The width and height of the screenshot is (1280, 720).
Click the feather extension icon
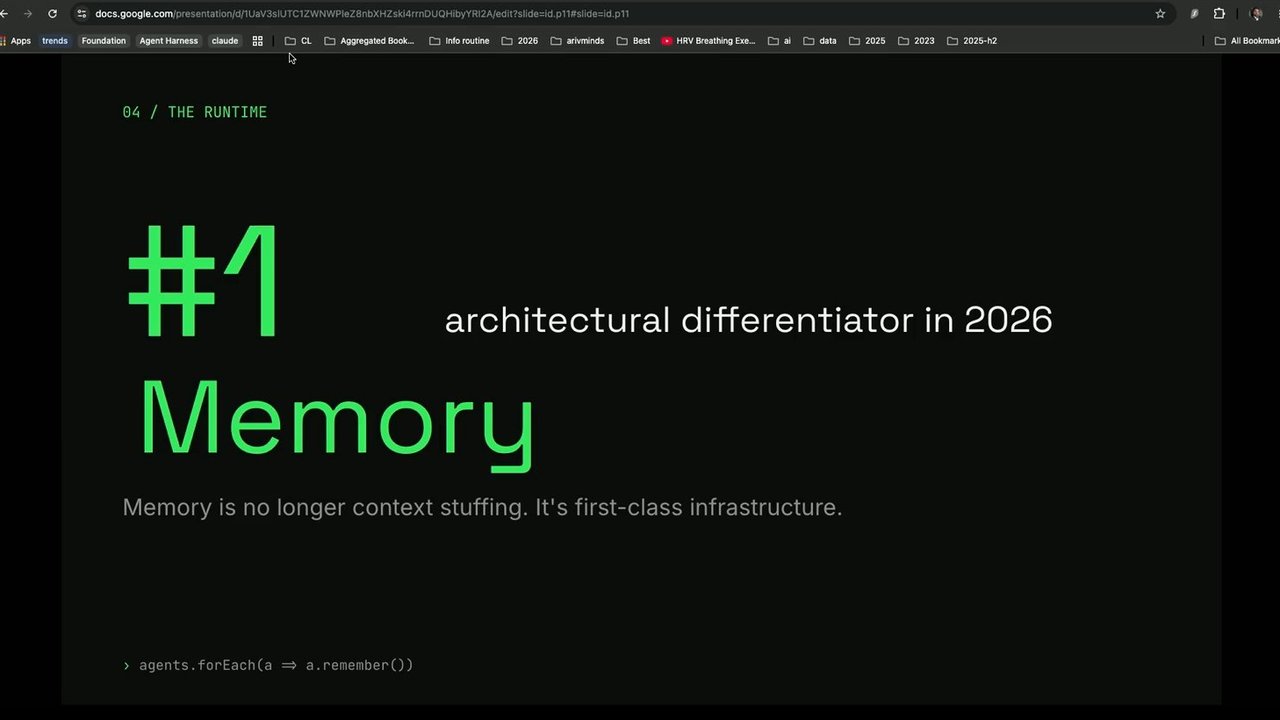(1194, 14)
